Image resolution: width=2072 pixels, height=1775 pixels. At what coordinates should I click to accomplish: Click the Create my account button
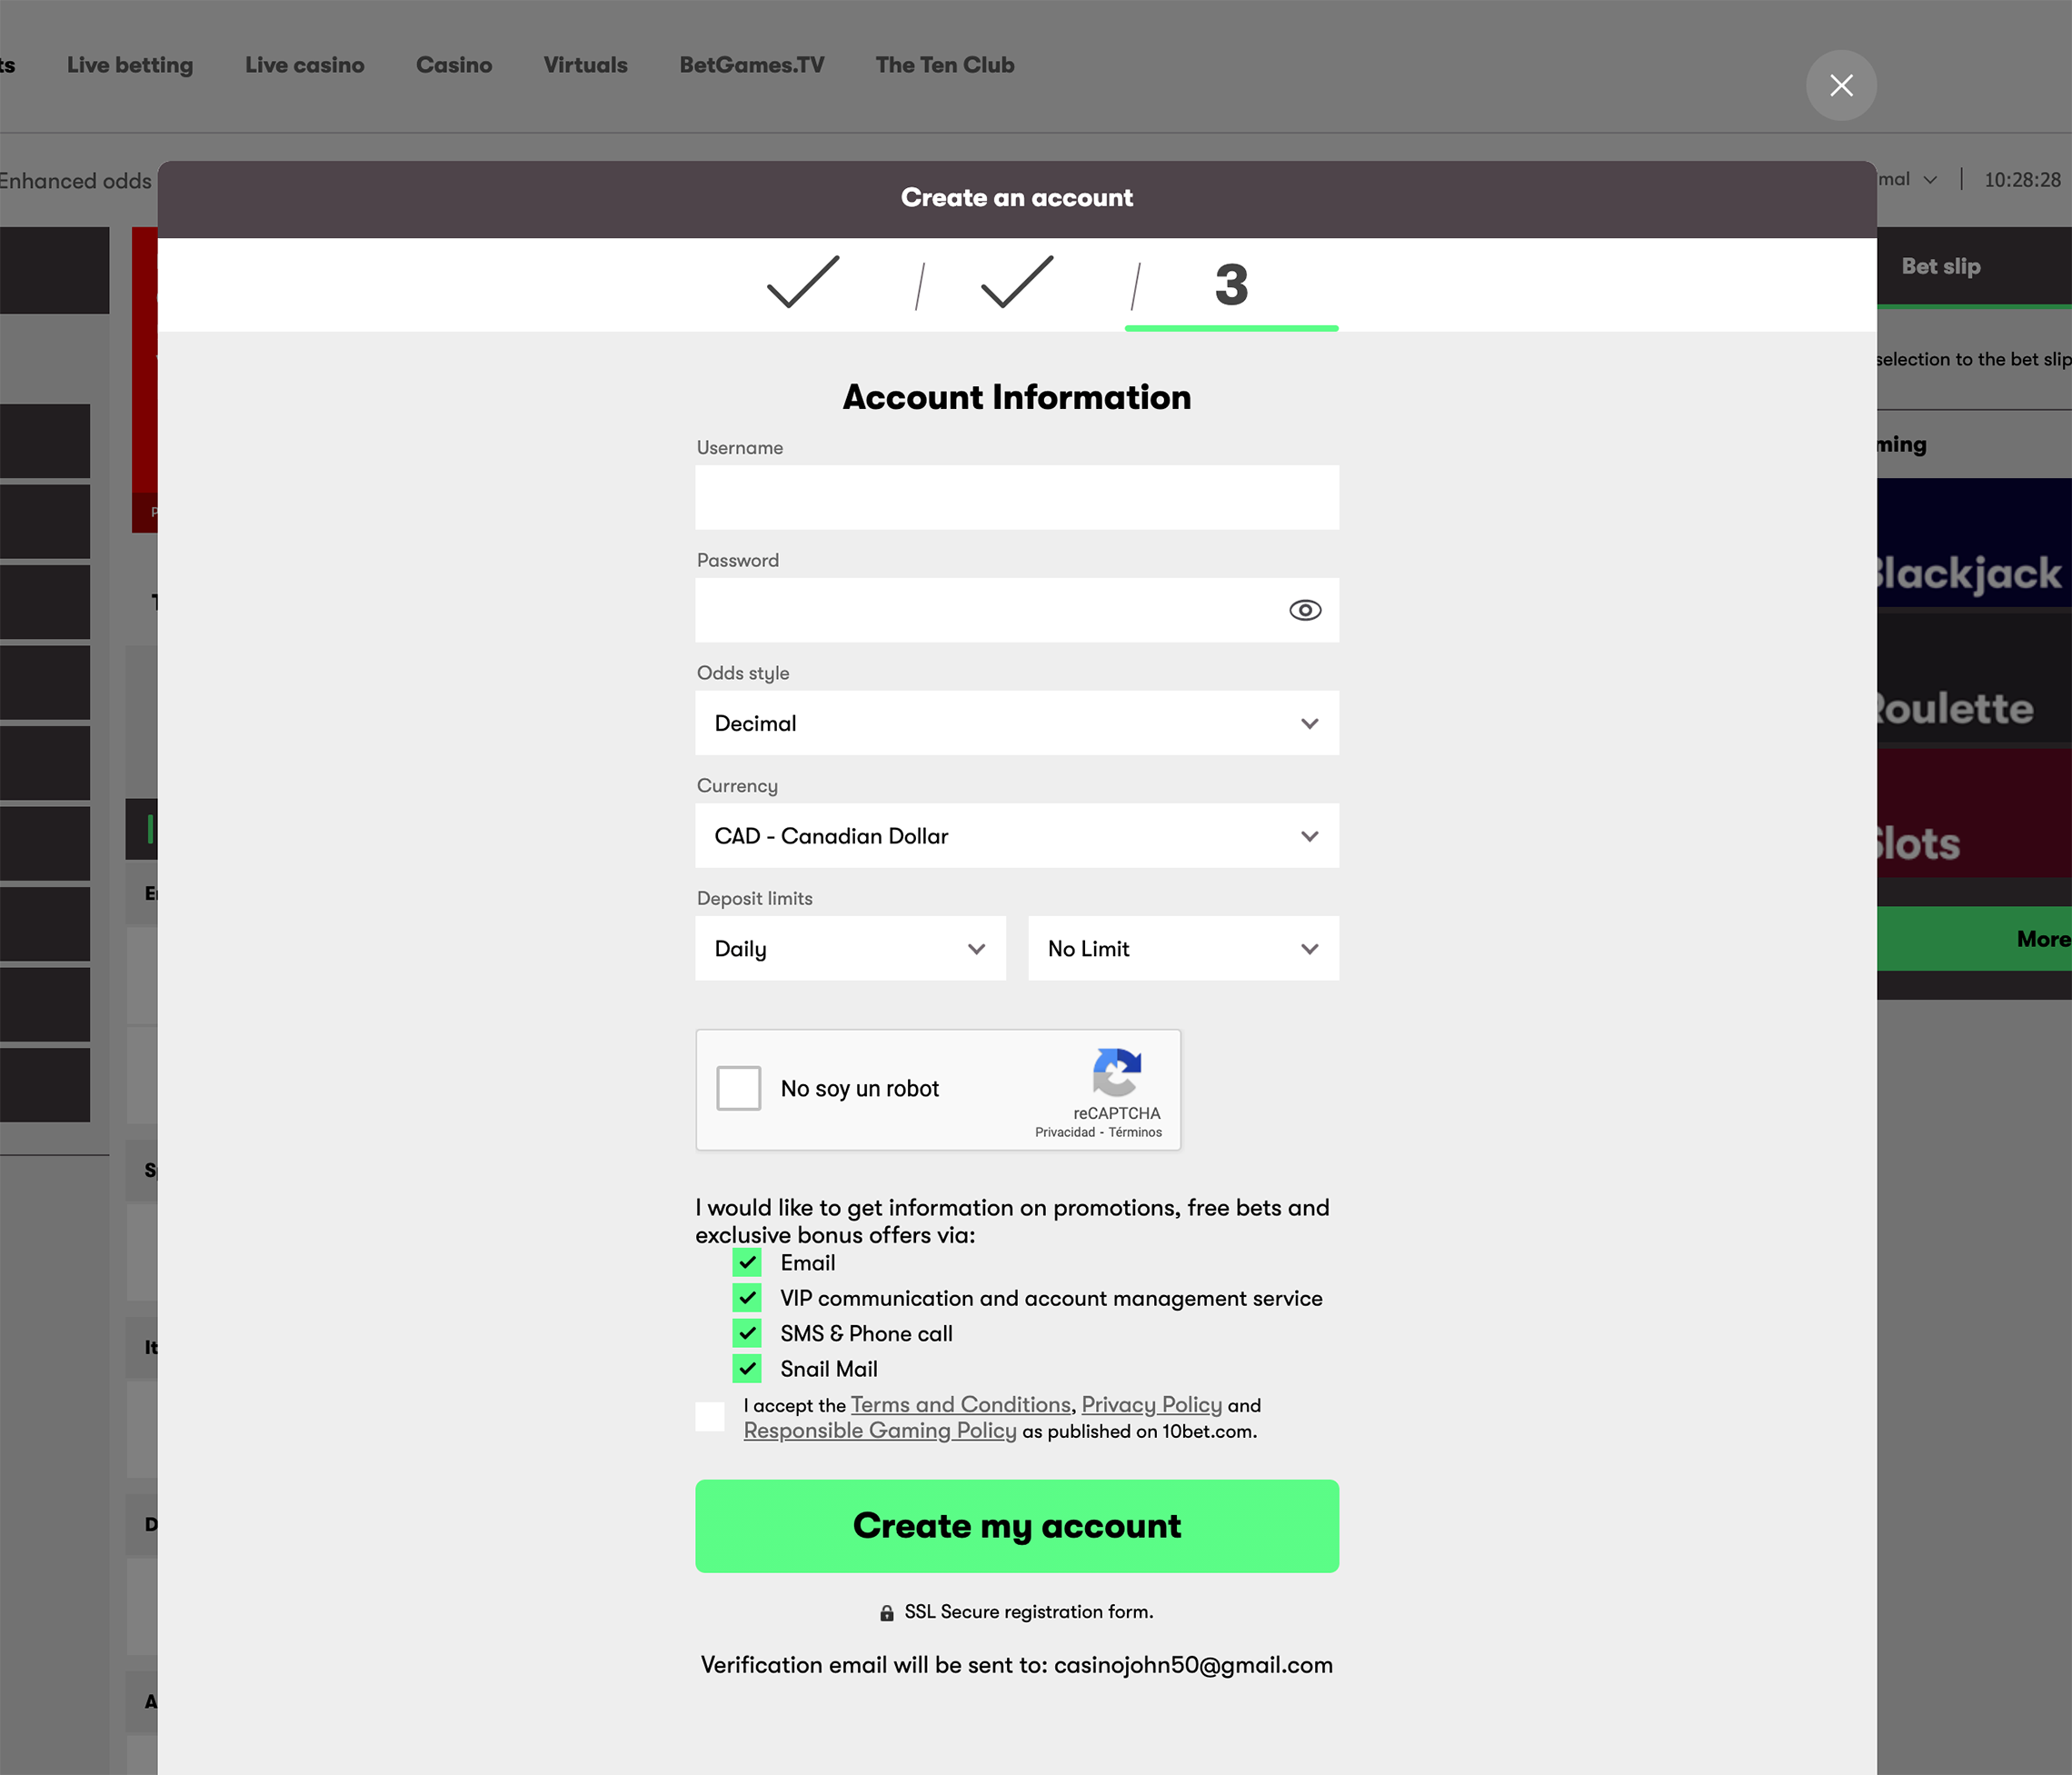pyautogui.click(x=1017, y=1526)
